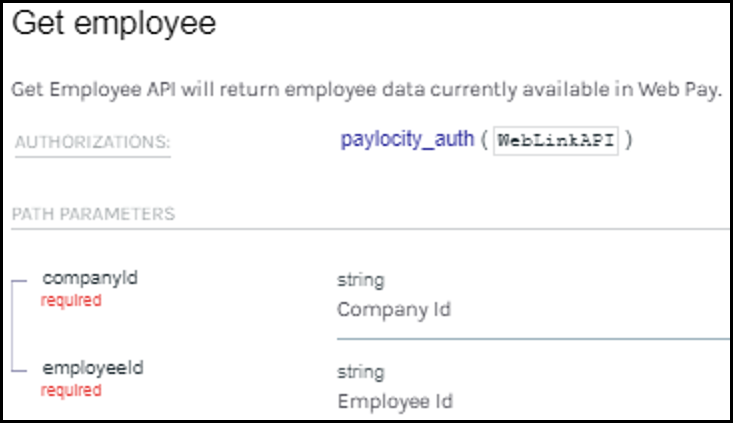
Task: Click the paylocity_auth authorization link
Action: (407, 140)
